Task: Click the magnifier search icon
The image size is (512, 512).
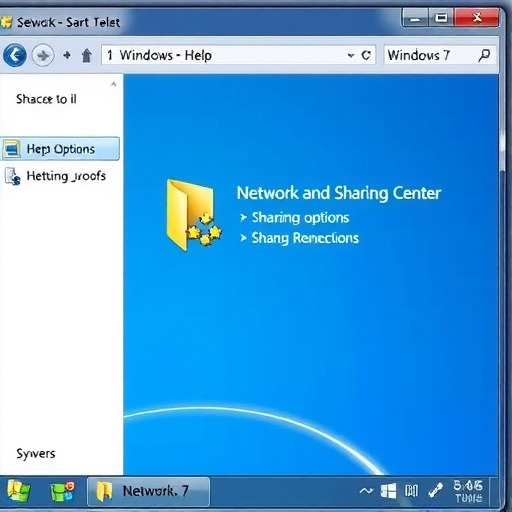Action: point(484,55)
